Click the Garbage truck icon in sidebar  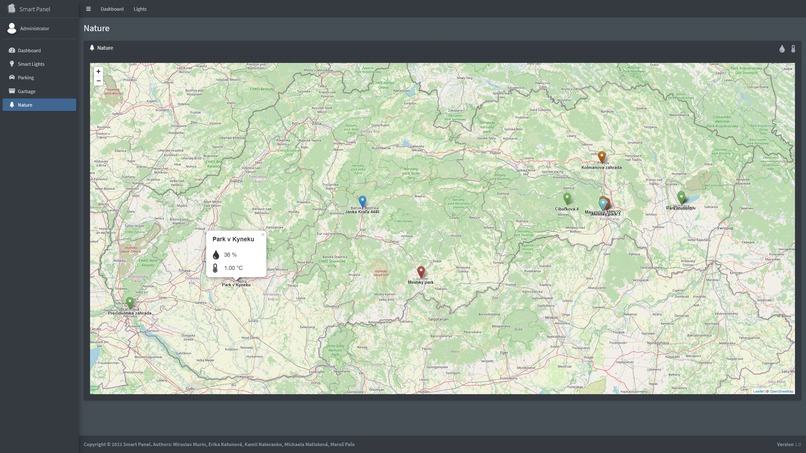(x=12, y=91)
